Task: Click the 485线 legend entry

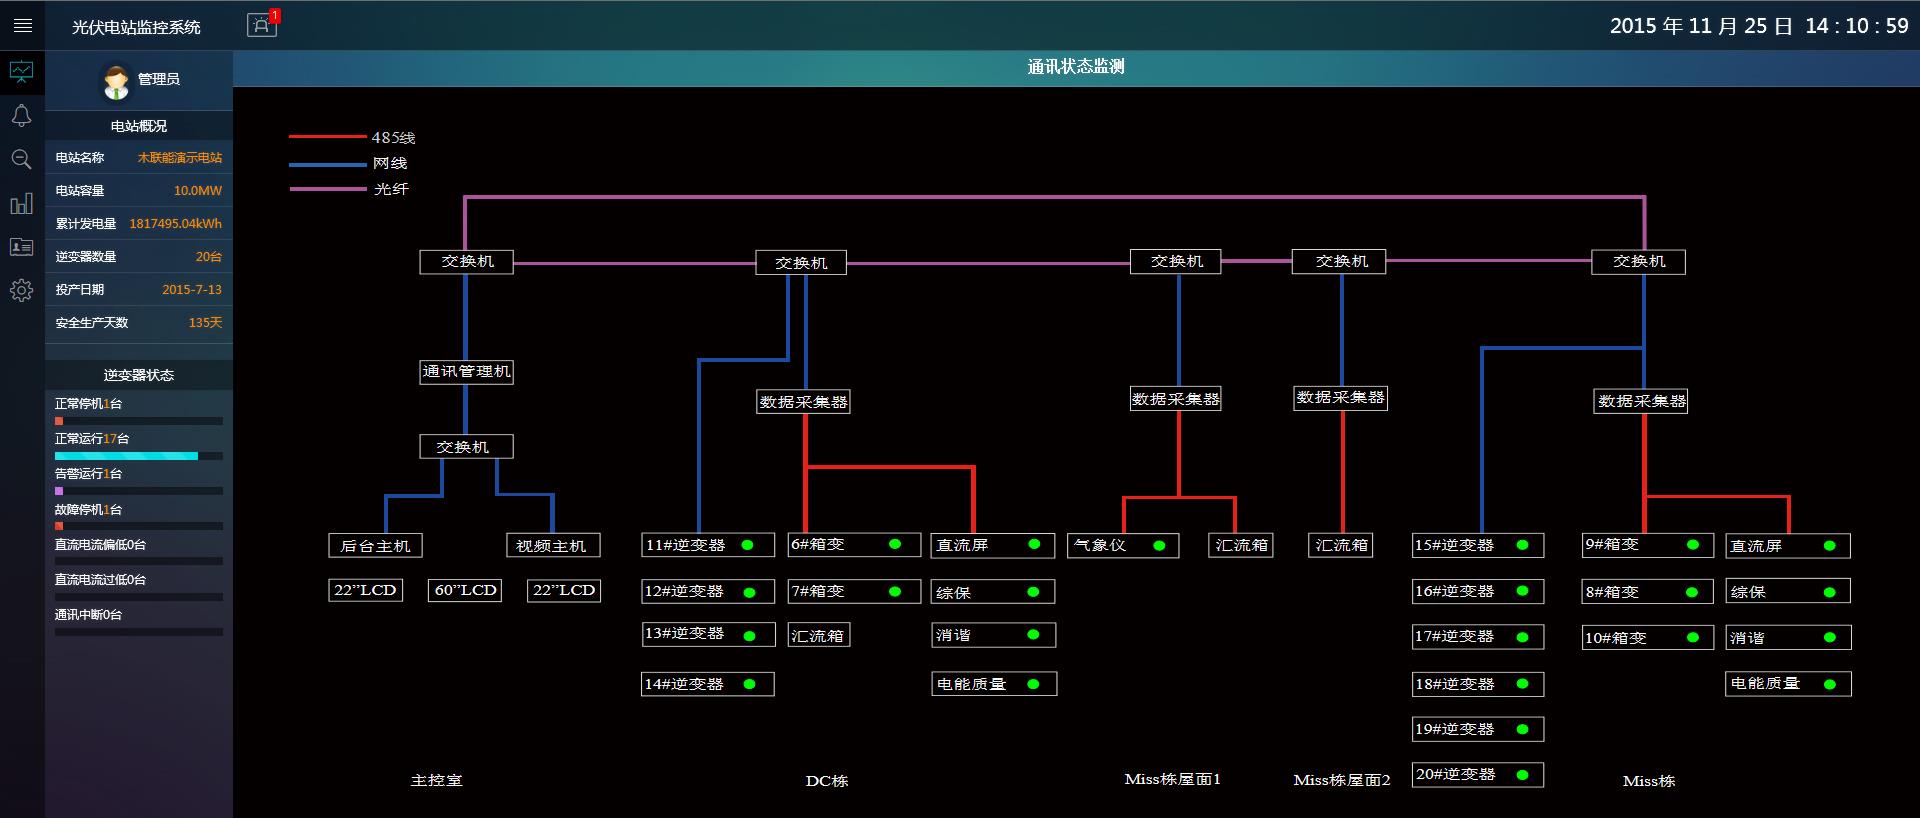Action: [352, 138]
